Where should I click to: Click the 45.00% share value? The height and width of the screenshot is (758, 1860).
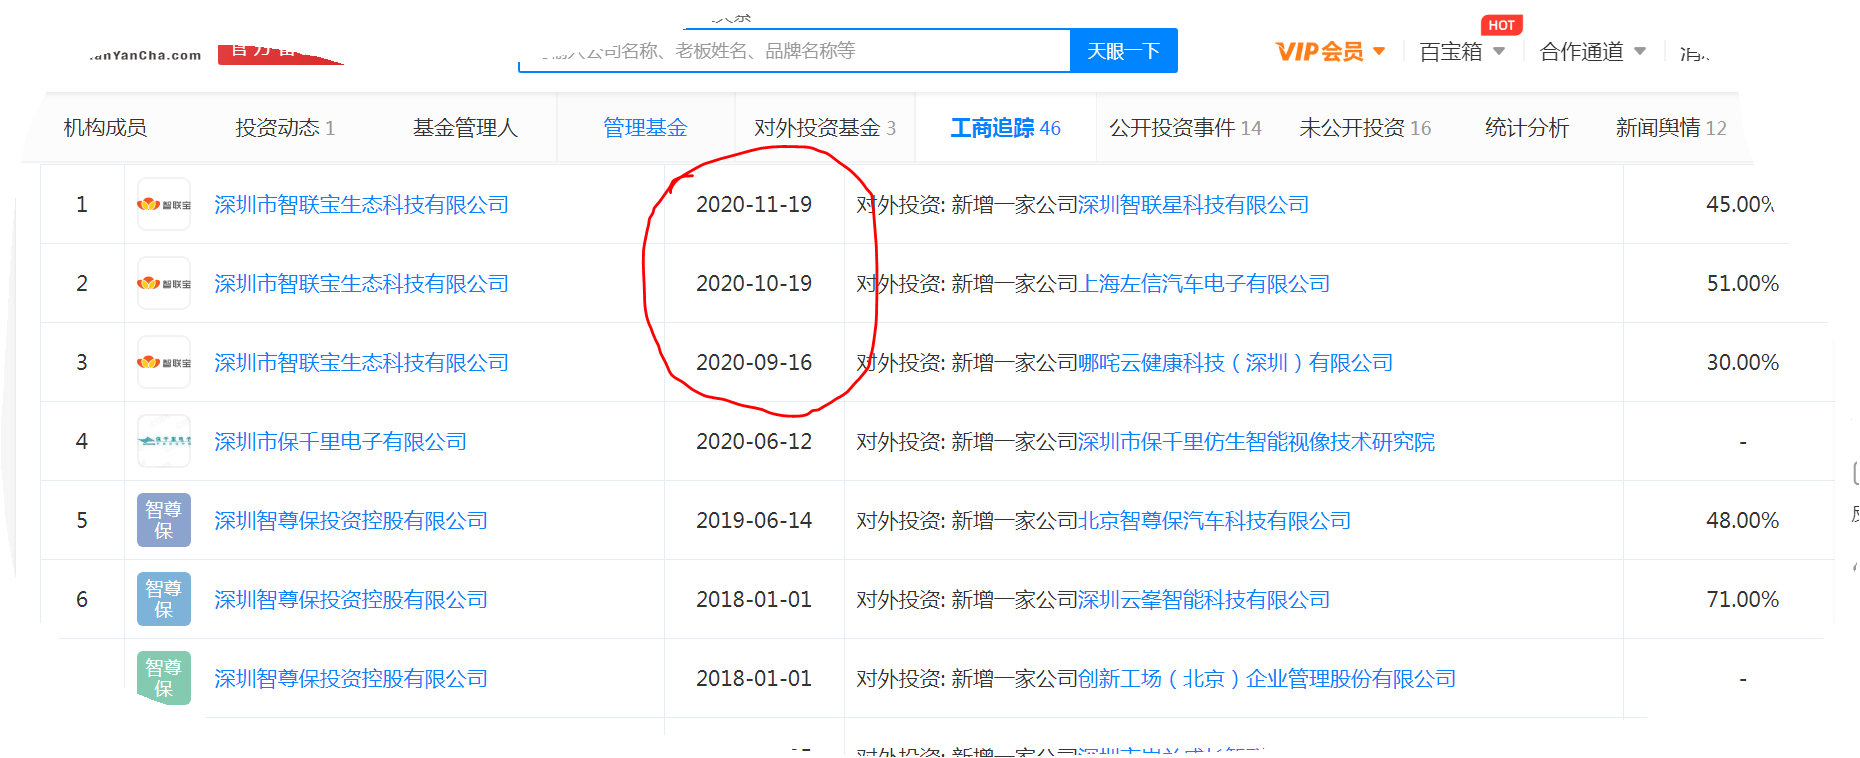(x=1741, y=205)
